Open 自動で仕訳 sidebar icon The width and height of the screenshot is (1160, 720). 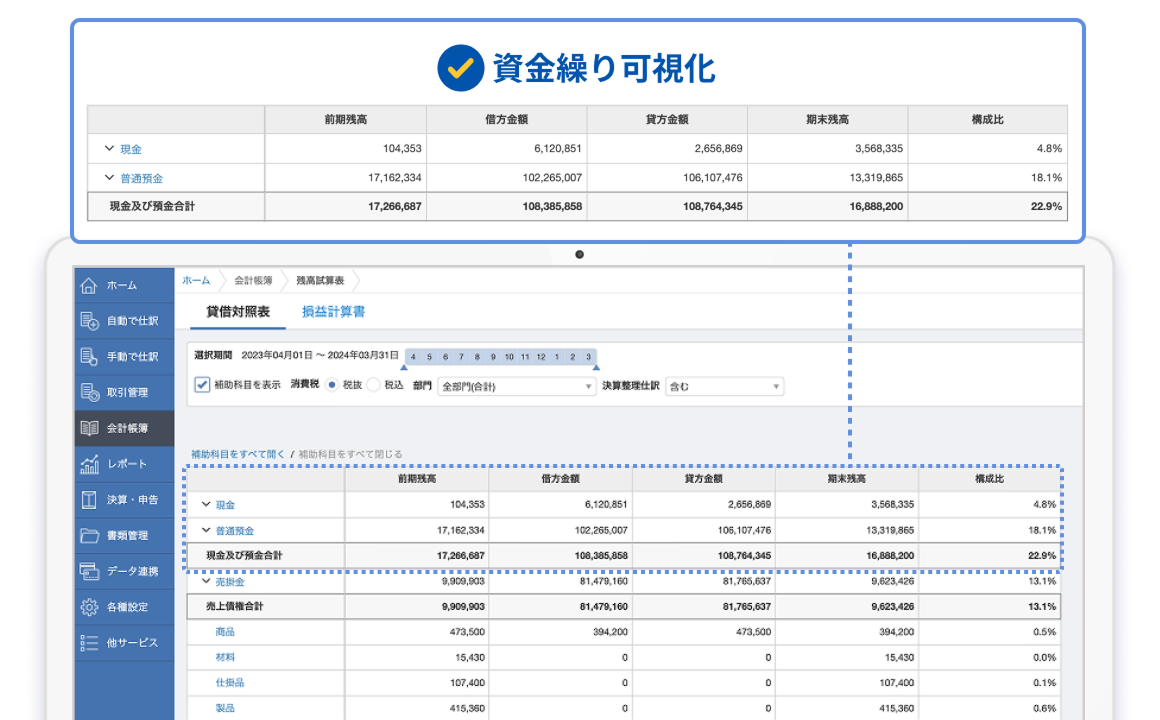[x=90, y=321]
